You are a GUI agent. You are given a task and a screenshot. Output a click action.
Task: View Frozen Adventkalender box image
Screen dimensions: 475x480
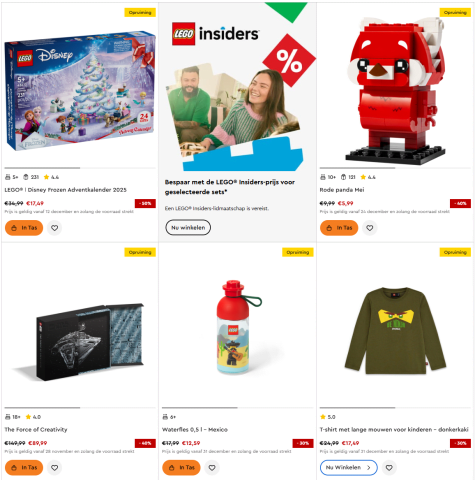tap(80, 91)
